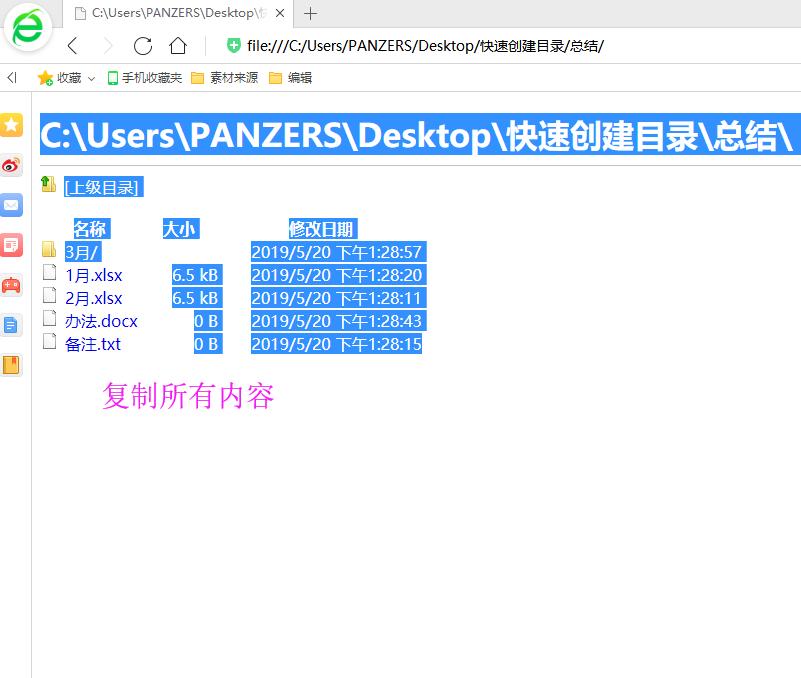Open the mail icon in the sidebar
This screenshot has width=801, height=678.
[12, 205]
